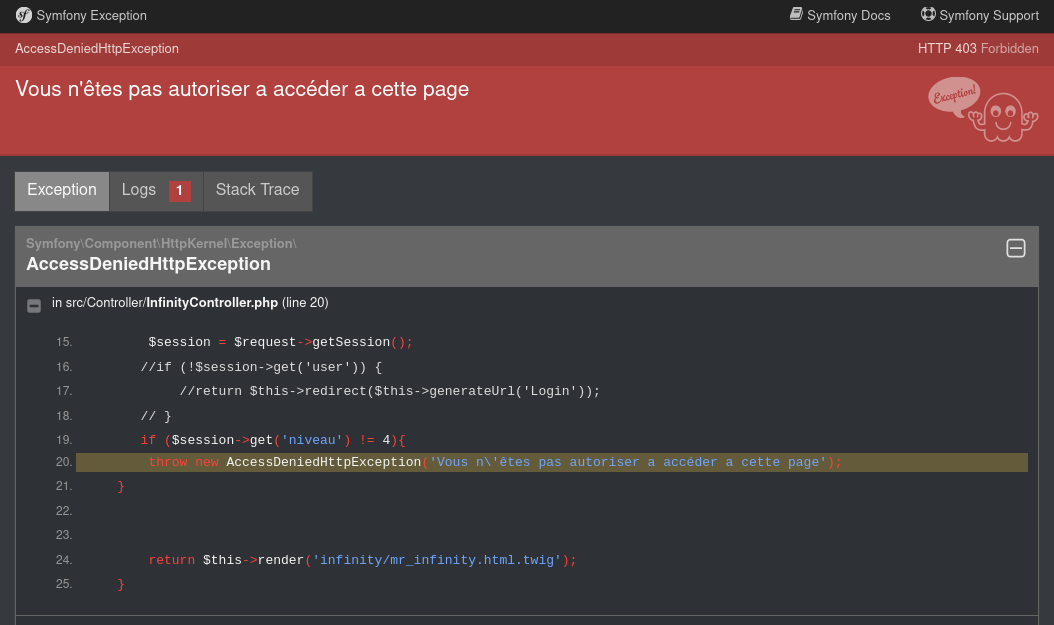This screenshot has width=1054, height=625.
Task: Switch to the Stack Trace tab
Action: [257, 190]
